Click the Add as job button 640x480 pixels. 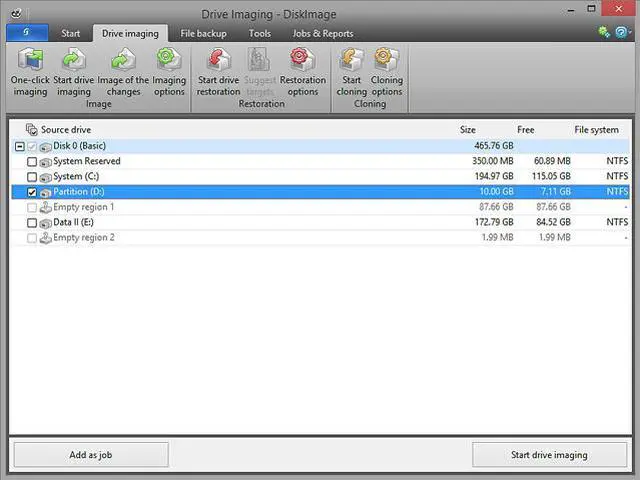tap(90, 455)
